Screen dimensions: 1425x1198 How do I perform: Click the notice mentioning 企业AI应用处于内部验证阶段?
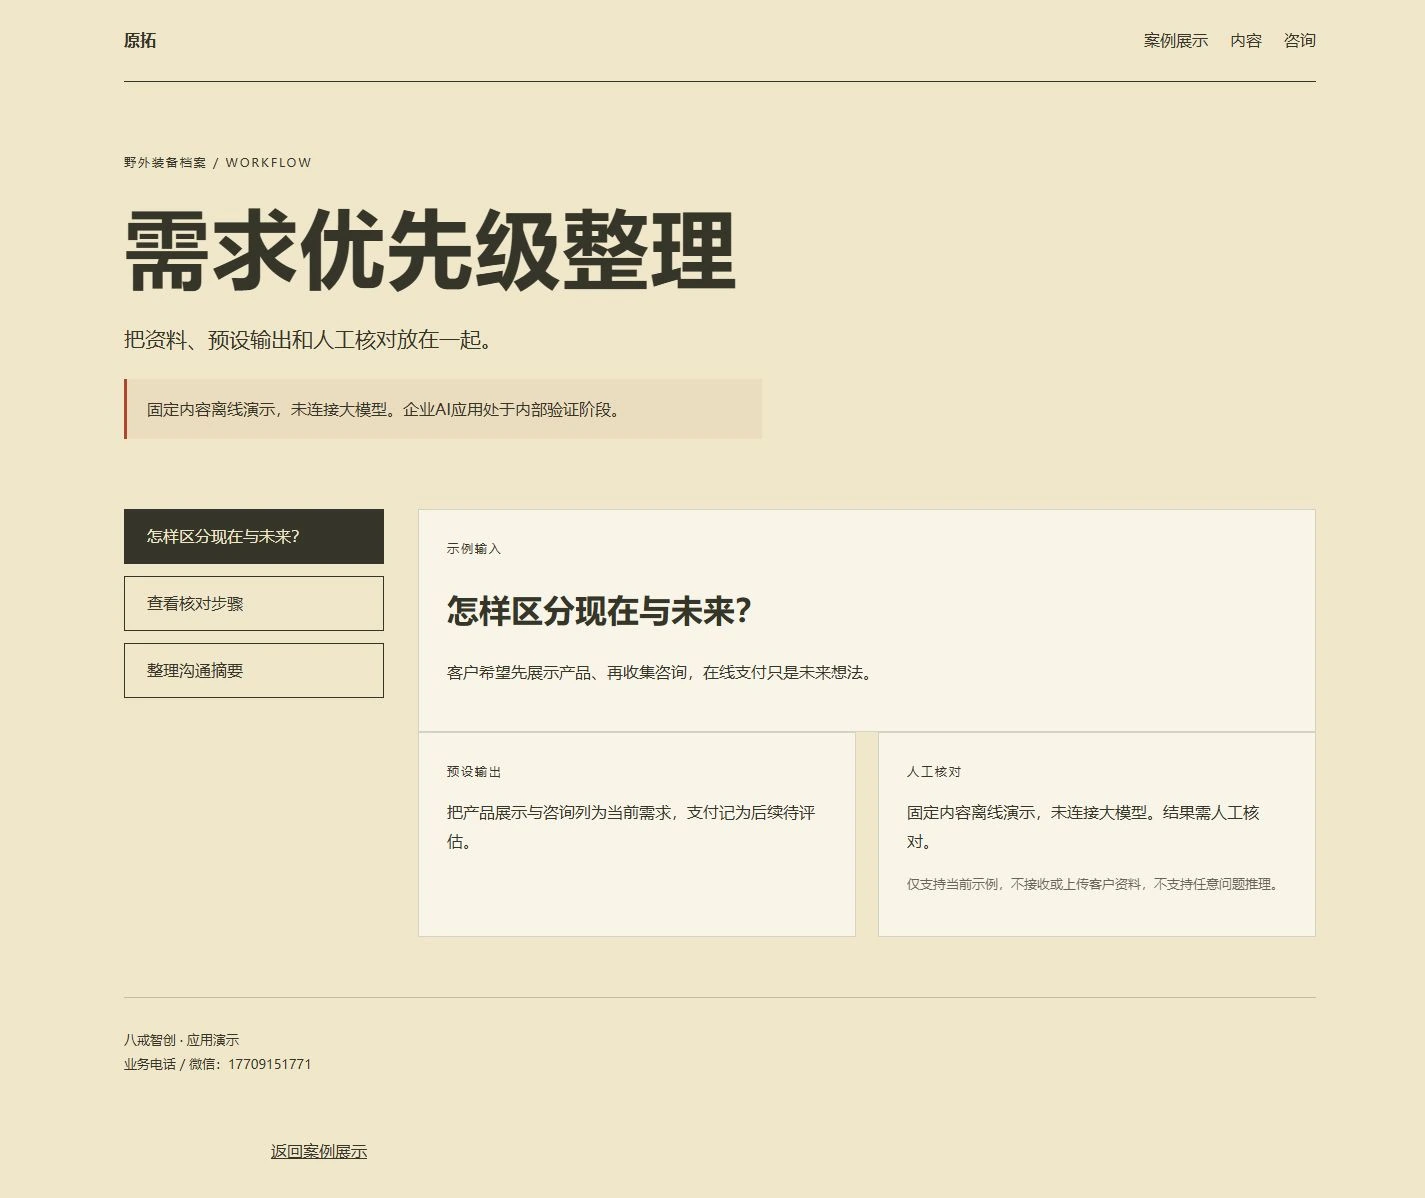[443, 409]
